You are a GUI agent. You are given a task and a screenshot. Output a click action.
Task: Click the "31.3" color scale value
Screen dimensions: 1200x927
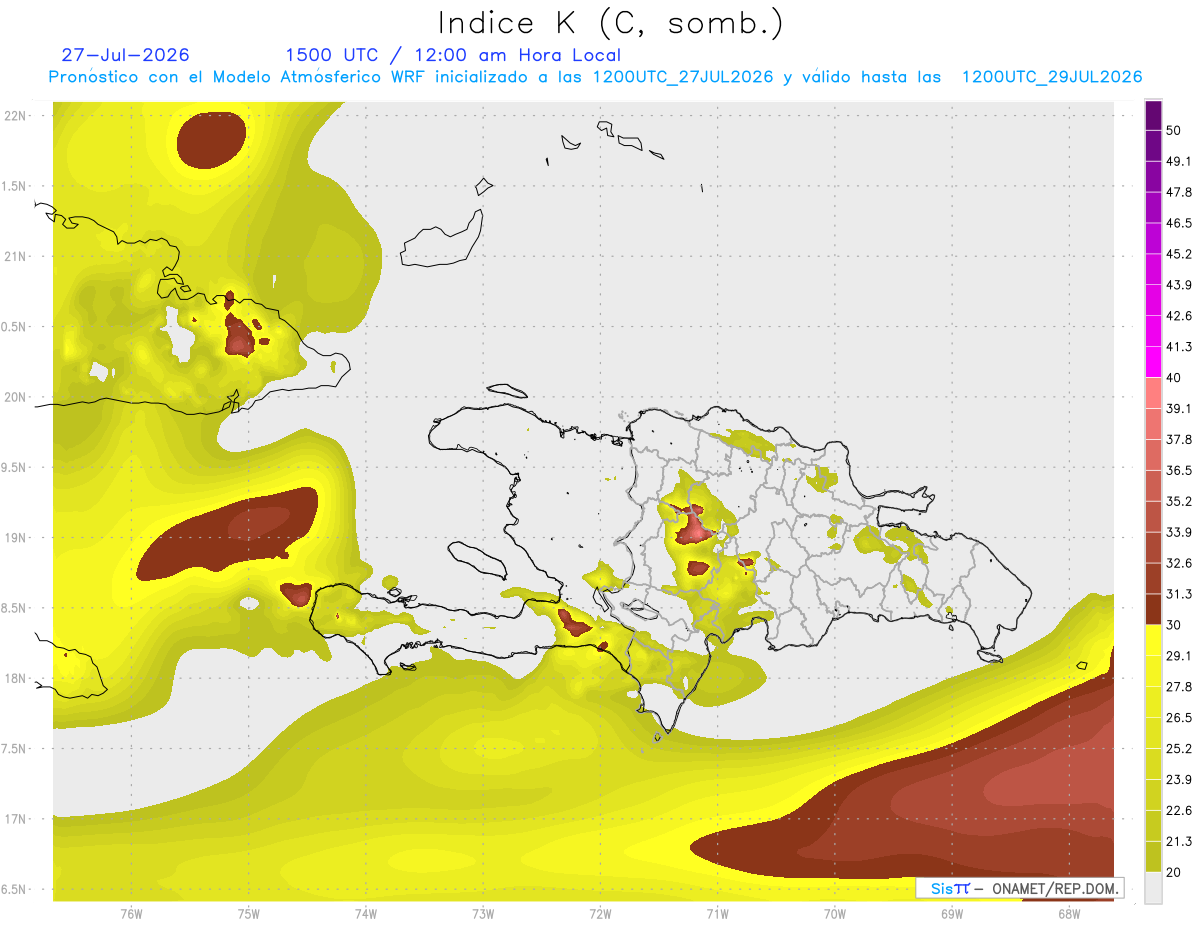1179,594
